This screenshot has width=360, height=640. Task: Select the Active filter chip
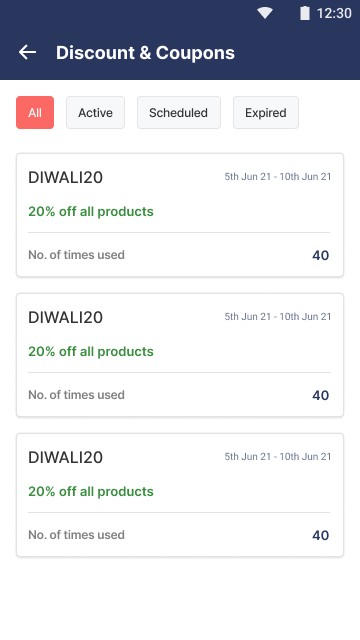coord(96,113)
